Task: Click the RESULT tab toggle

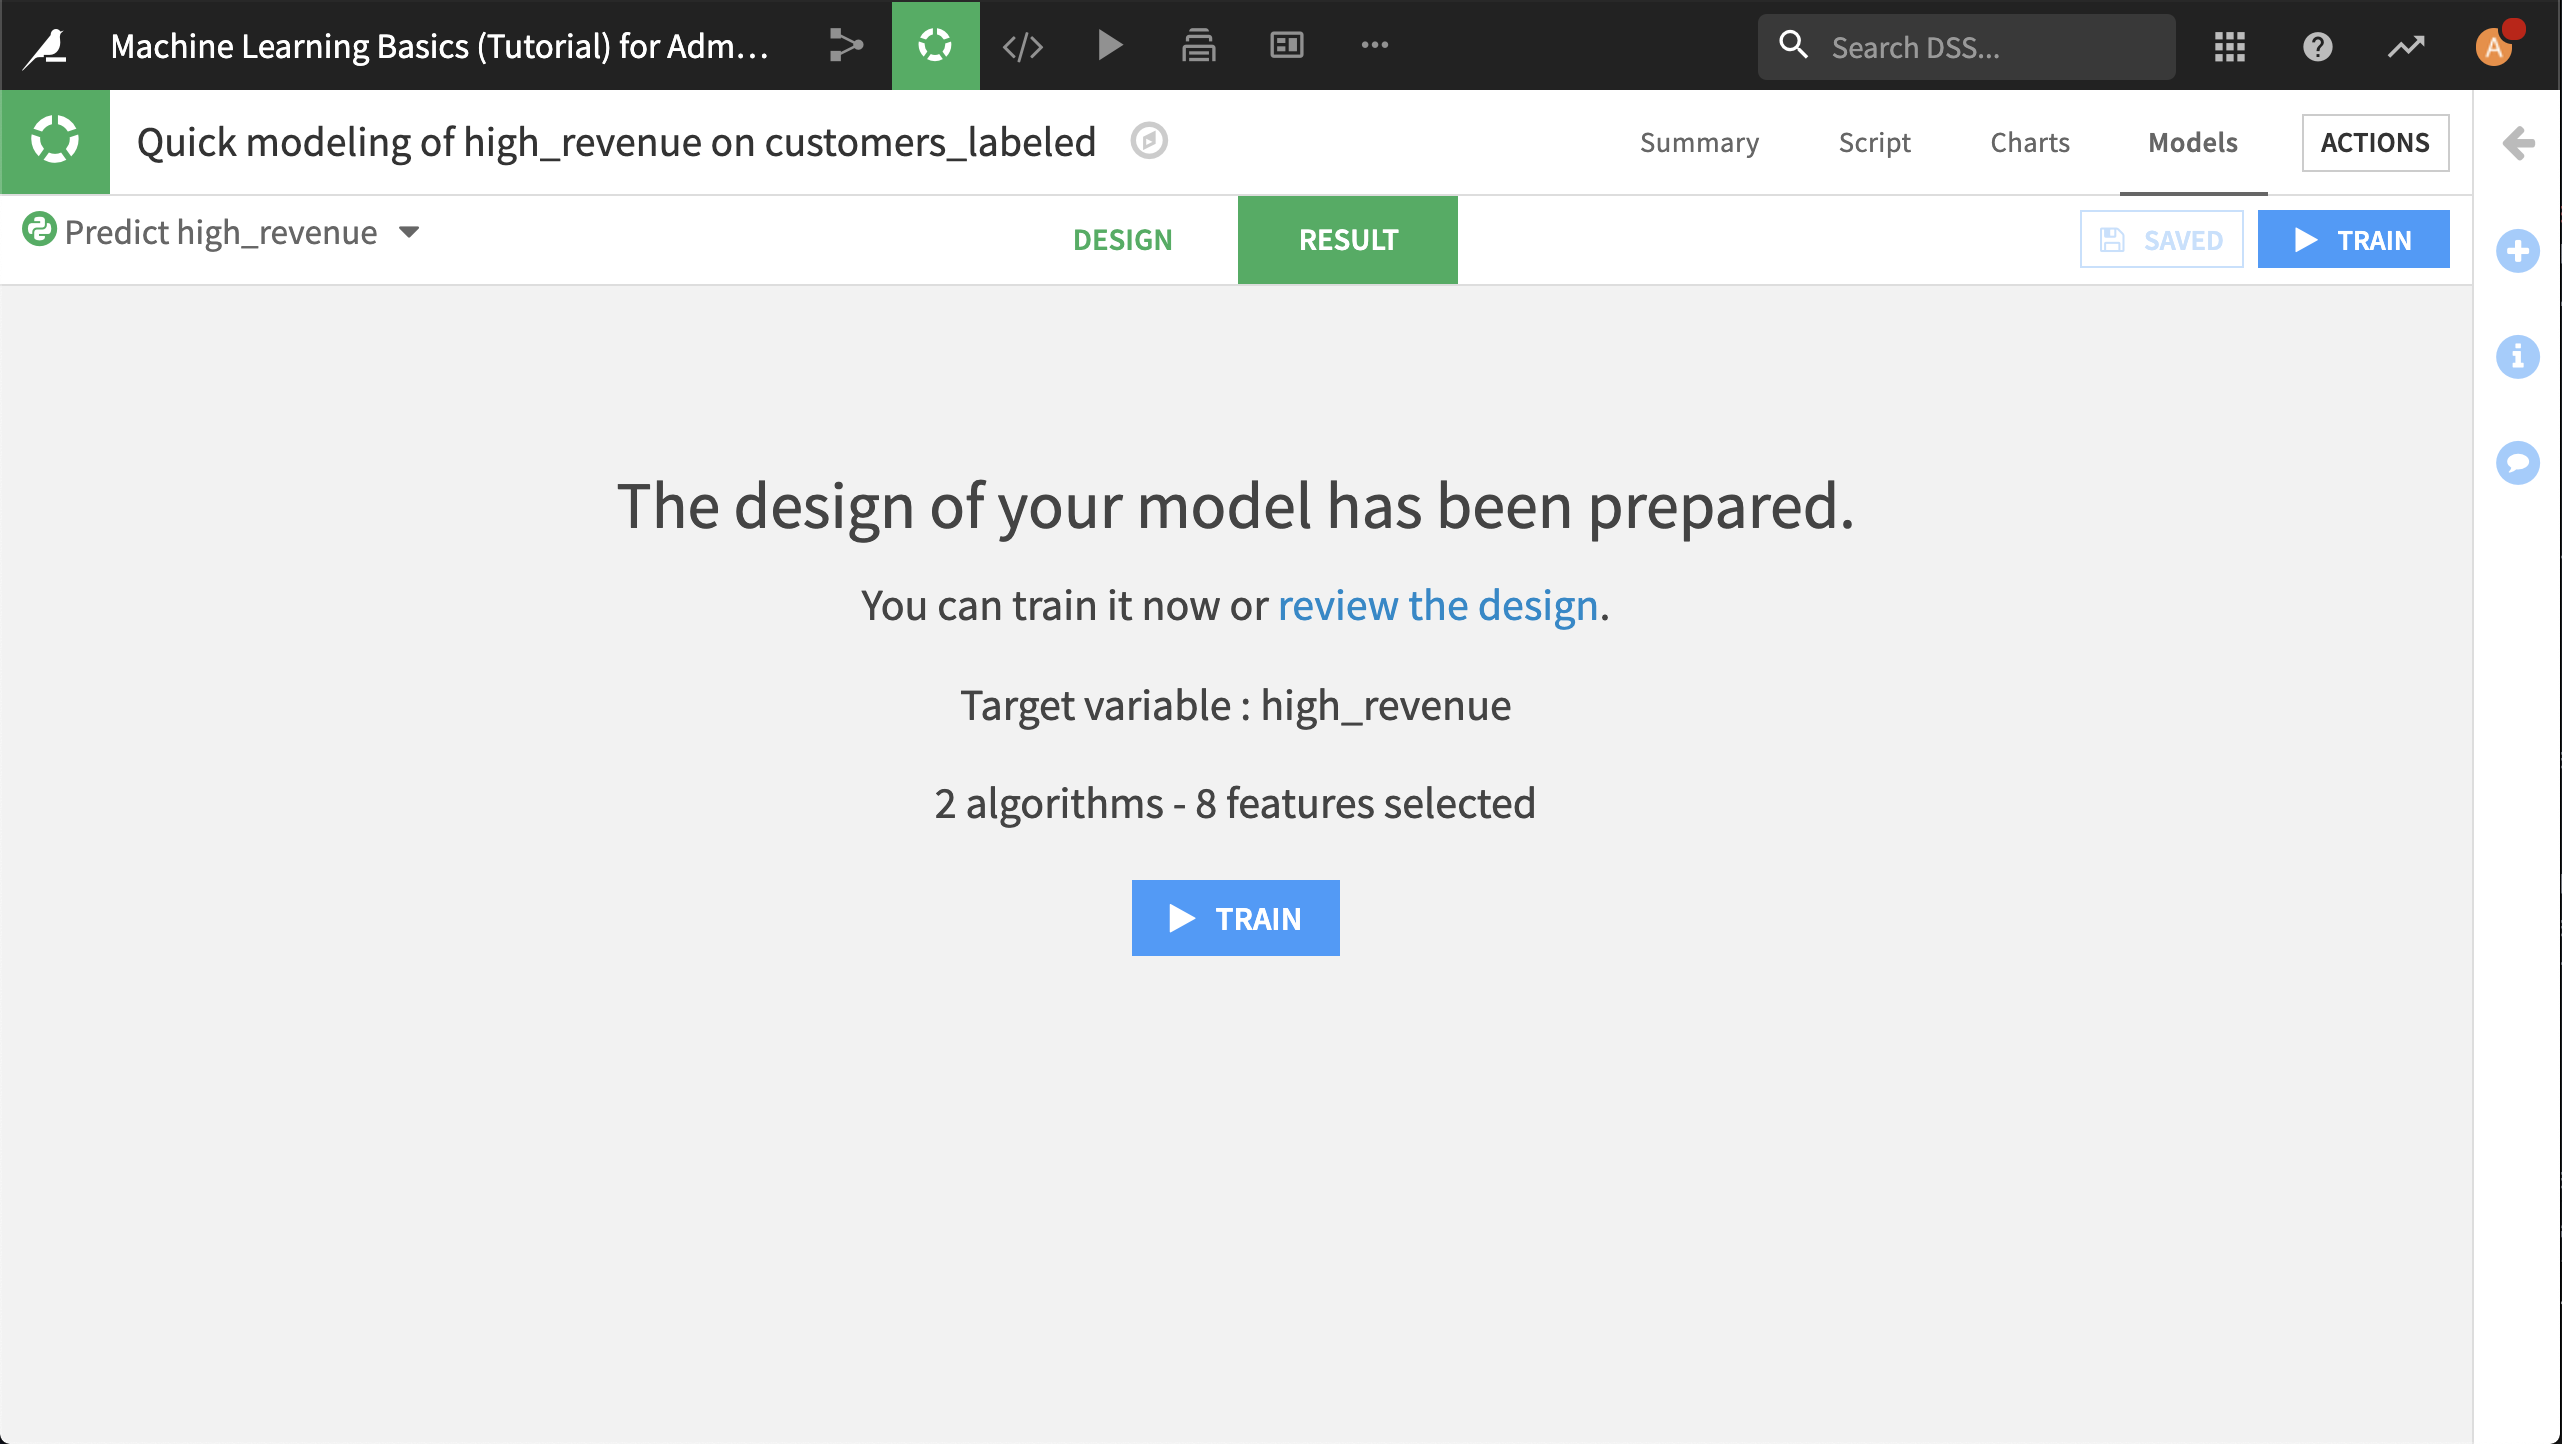Action: [1346, 239]
